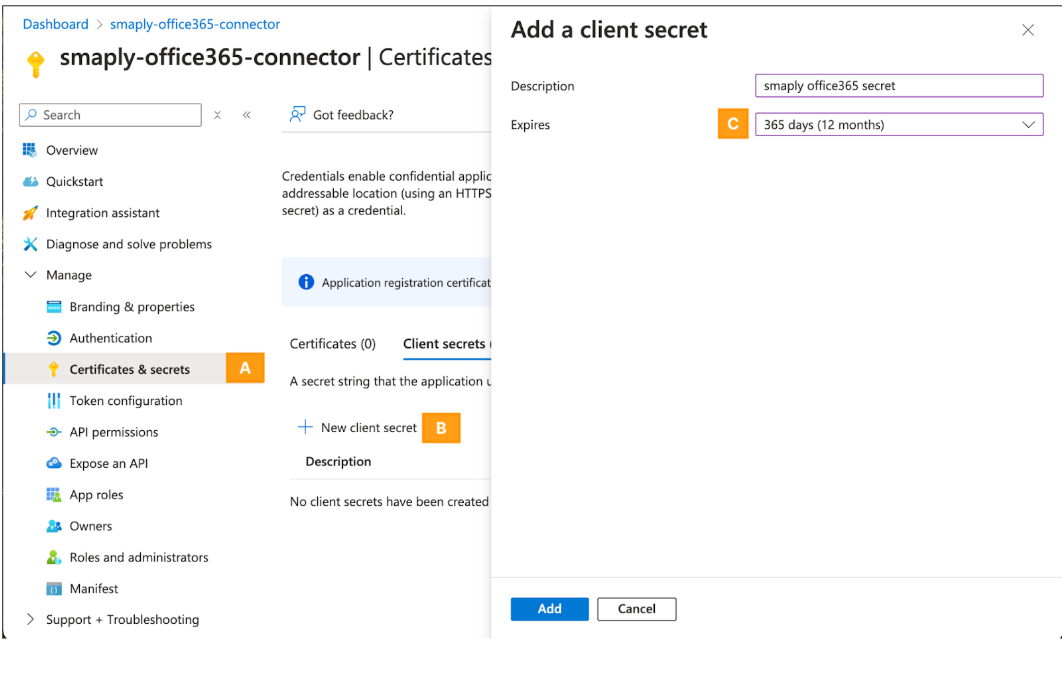Go to Authentication page
The height and width of the screenshot is (690, 1062).
tap(111, 338)
